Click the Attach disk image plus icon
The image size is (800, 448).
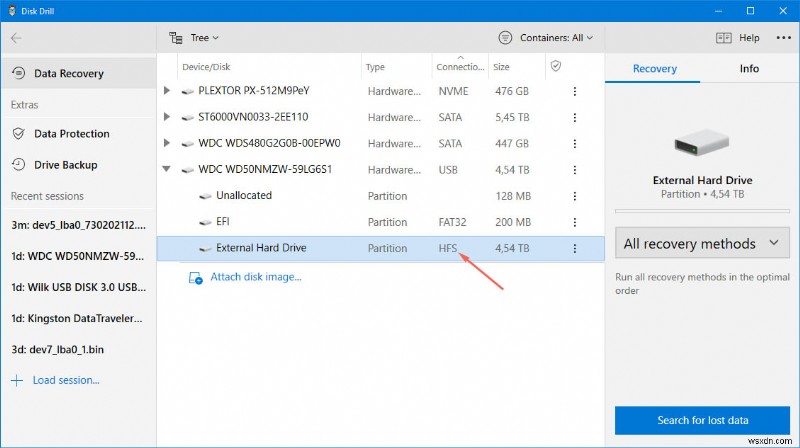tap(196, 277)
